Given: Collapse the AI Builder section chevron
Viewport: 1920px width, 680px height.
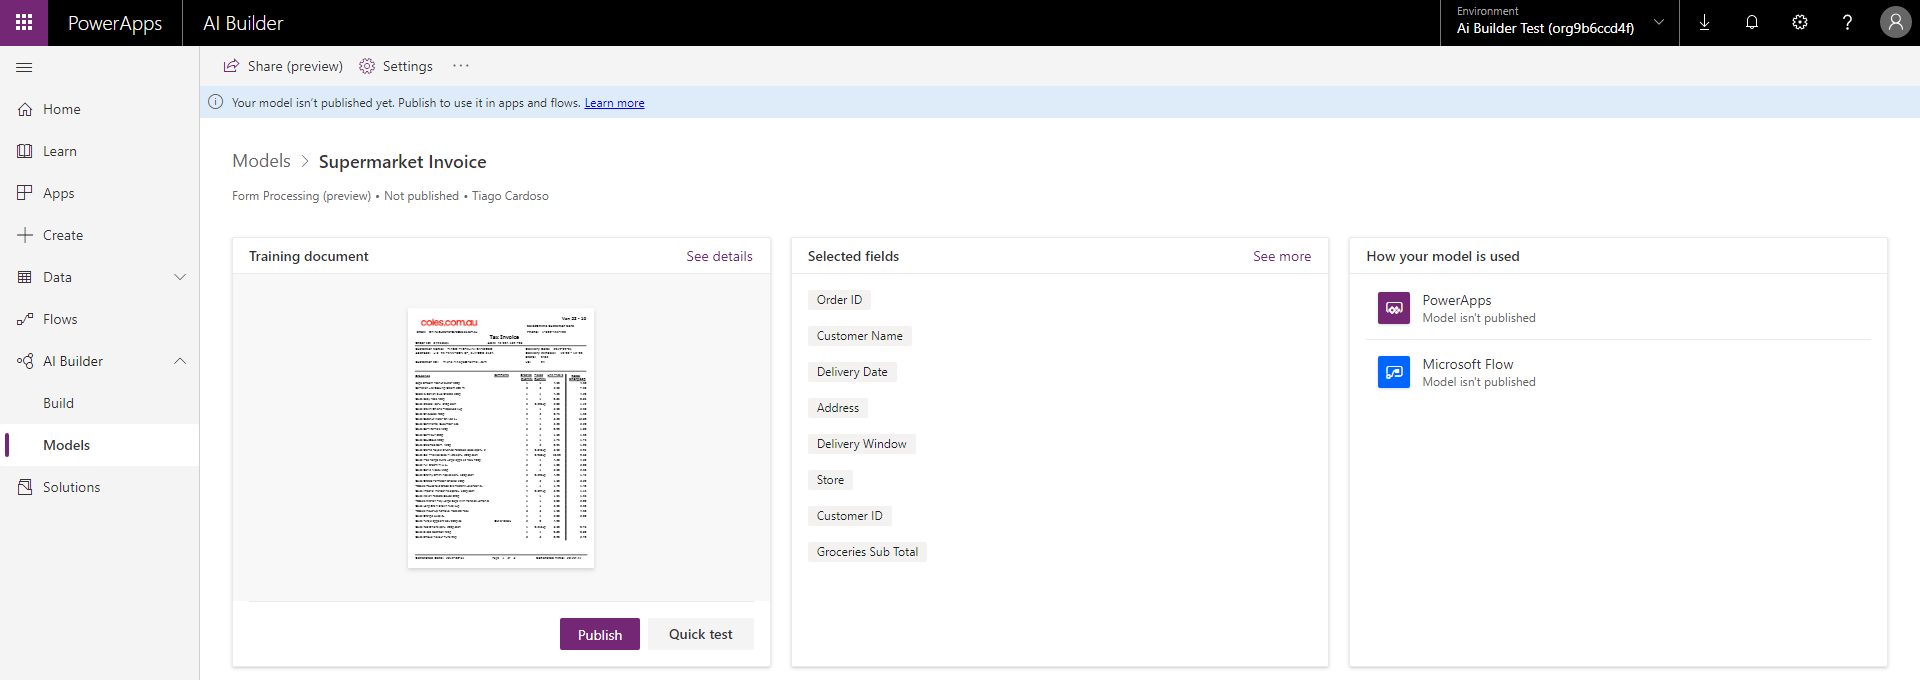Looking at the screenshot, I should (x=180, y=361).
